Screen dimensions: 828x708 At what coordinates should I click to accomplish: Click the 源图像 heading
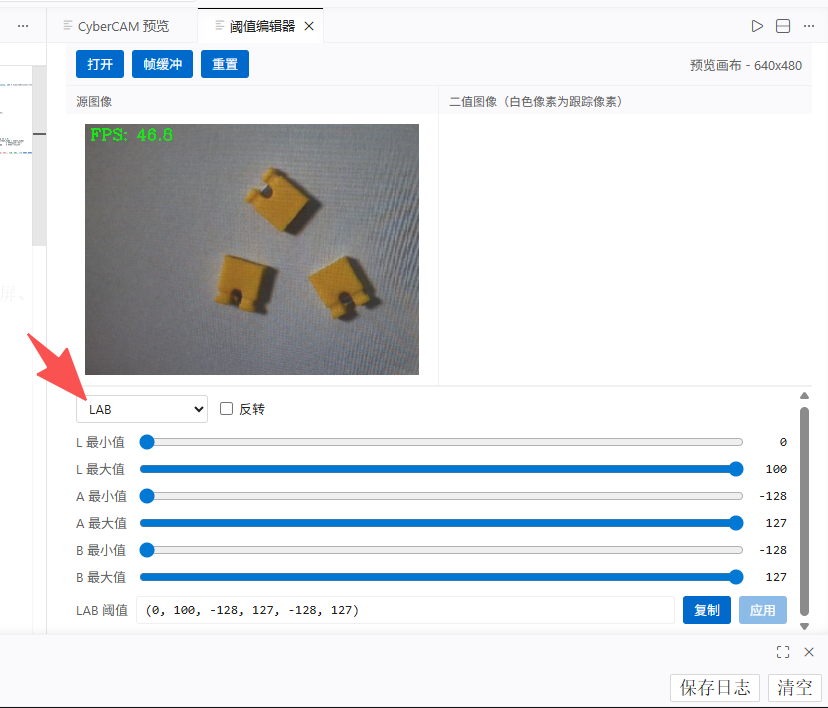[x=94, y=101]
